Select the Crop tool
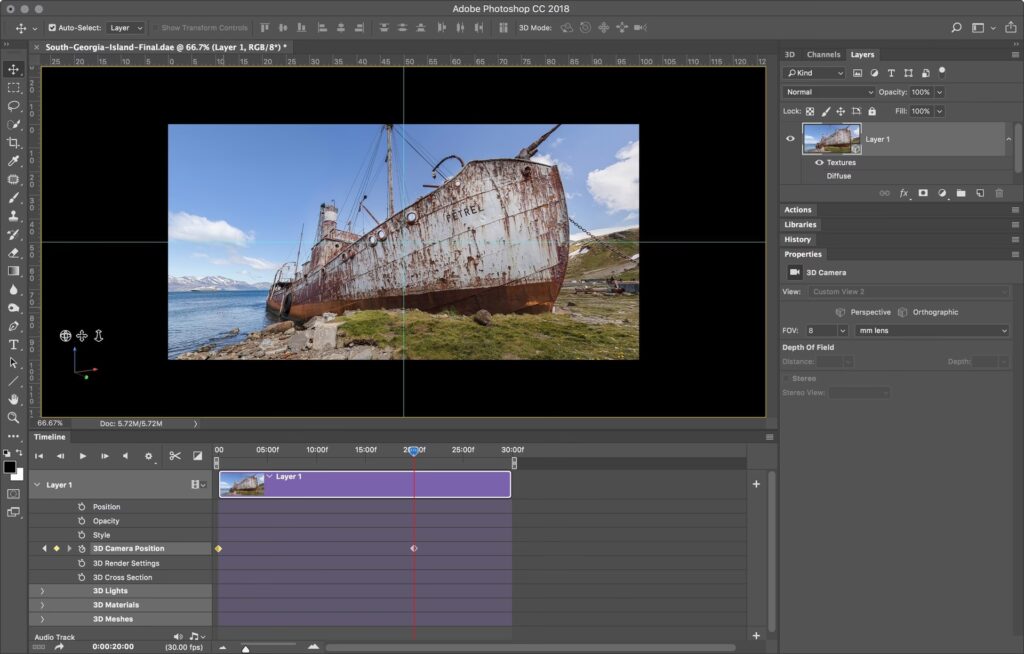This screenshot has width=1024, height=654. (x=14, y=143)
